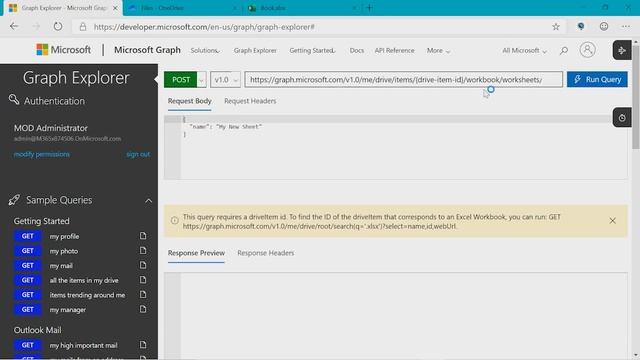
Task: Open new browser tab with plus icon
Action: click(x=369, y=8)
